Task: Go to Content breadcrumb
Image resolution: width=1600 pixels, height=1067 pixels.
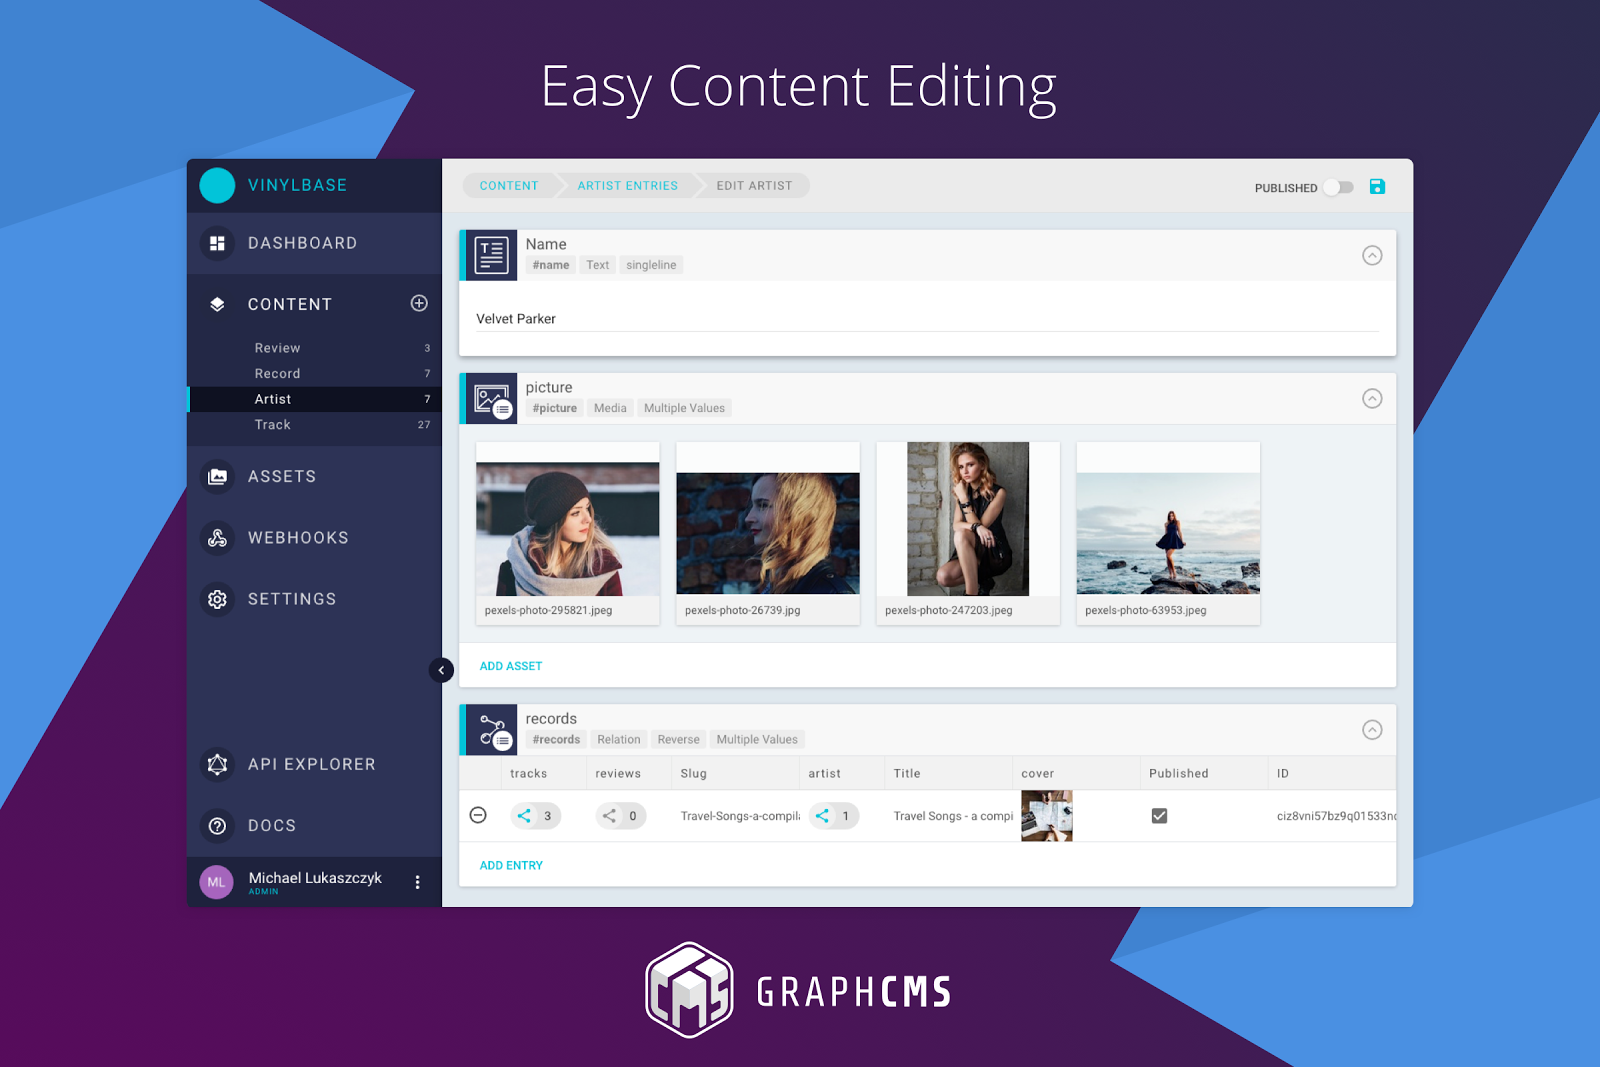Action: pos(509,186)
